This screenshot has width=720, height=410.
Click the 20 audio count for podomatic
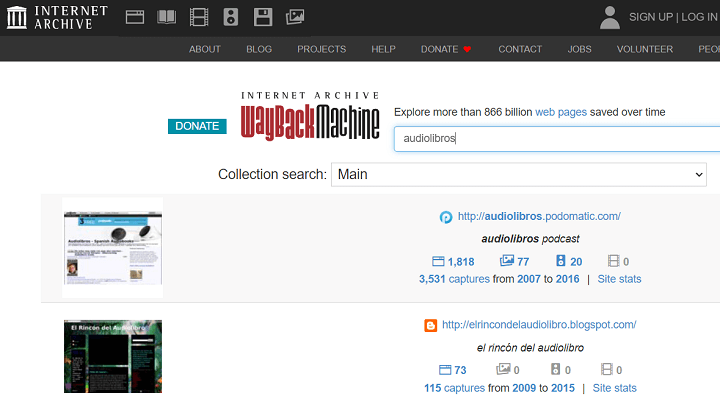[x=569, y=261]
